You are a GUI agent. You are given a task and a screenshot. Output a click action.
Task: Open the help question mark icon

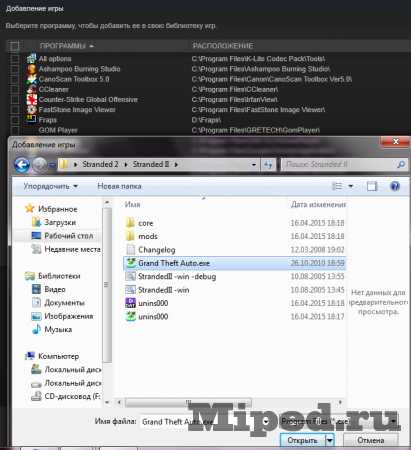(x=395, y=186)
